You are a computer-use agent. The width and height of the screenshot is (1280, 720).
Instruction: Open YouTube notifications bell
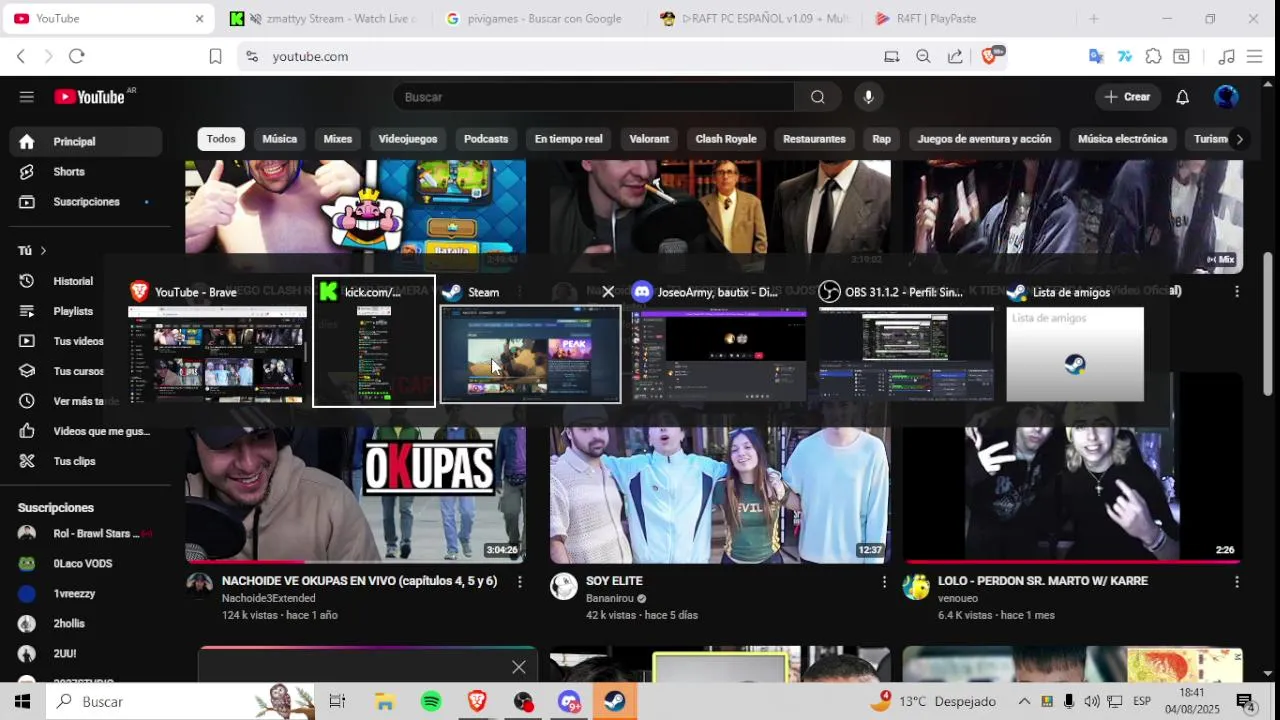1182,97
